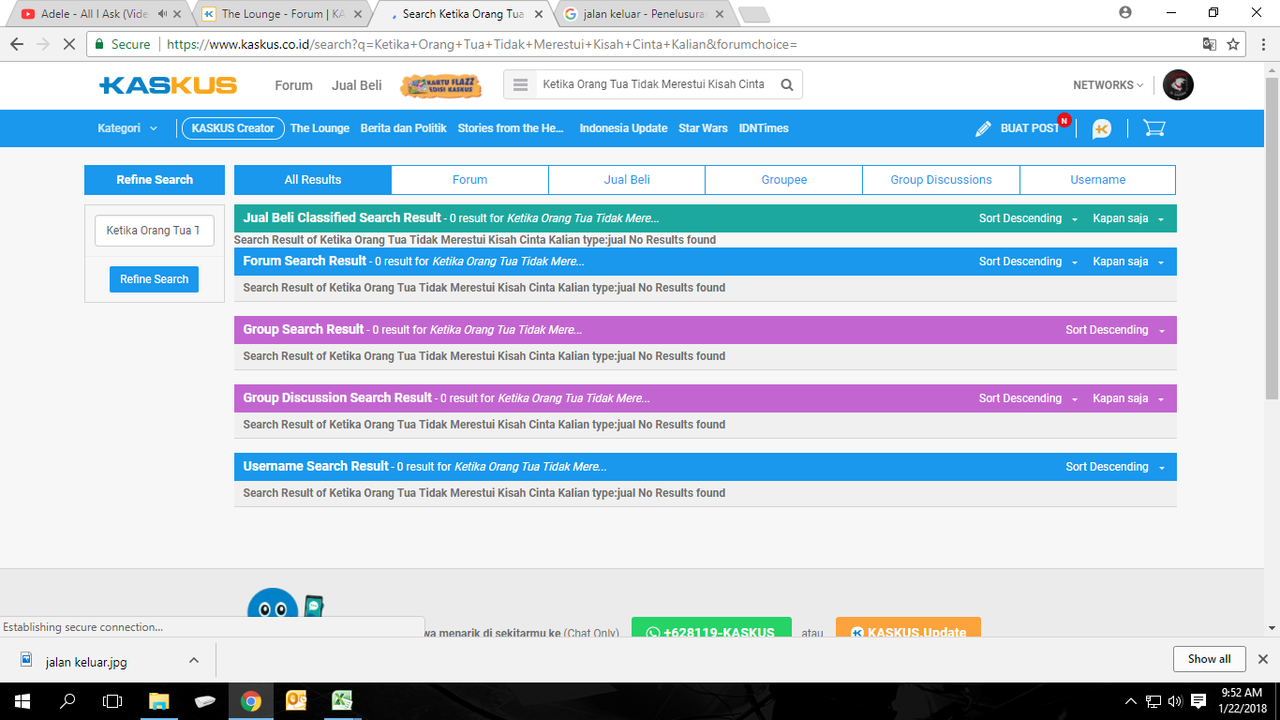The width and height of the screenshot is (1280, 720).
Task: Open File Explorer from taskbar
Action: 160,701
